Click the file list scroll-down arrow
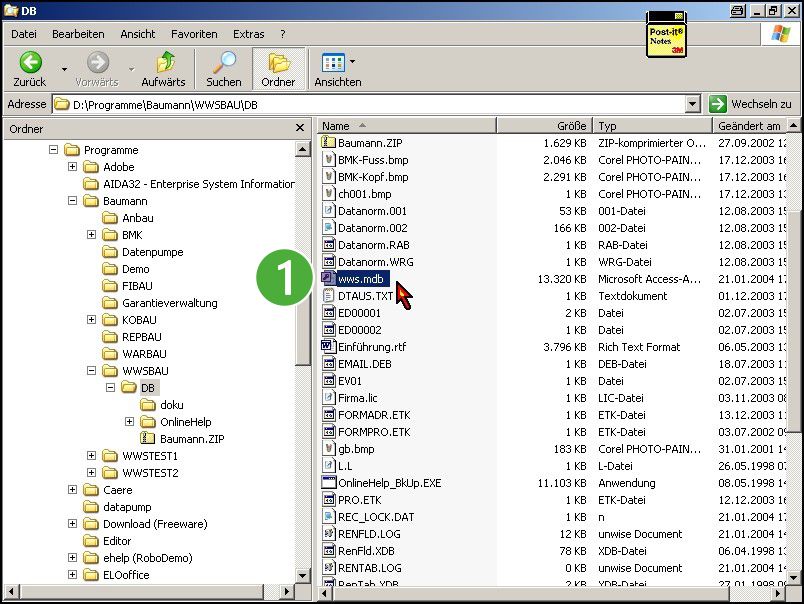Viewport: 804px width, 604px height. (793, 578)
